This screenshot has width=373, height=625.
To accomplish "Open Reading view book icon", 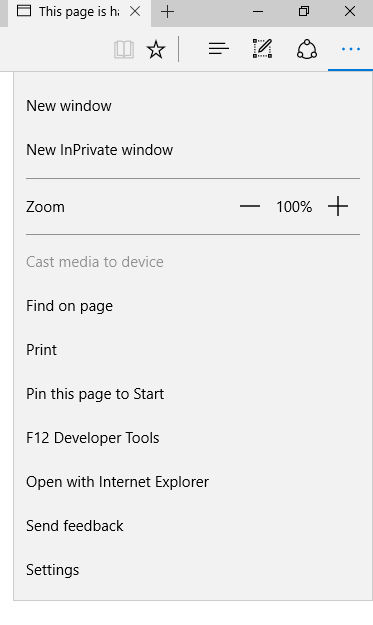I will pos(124,50).
